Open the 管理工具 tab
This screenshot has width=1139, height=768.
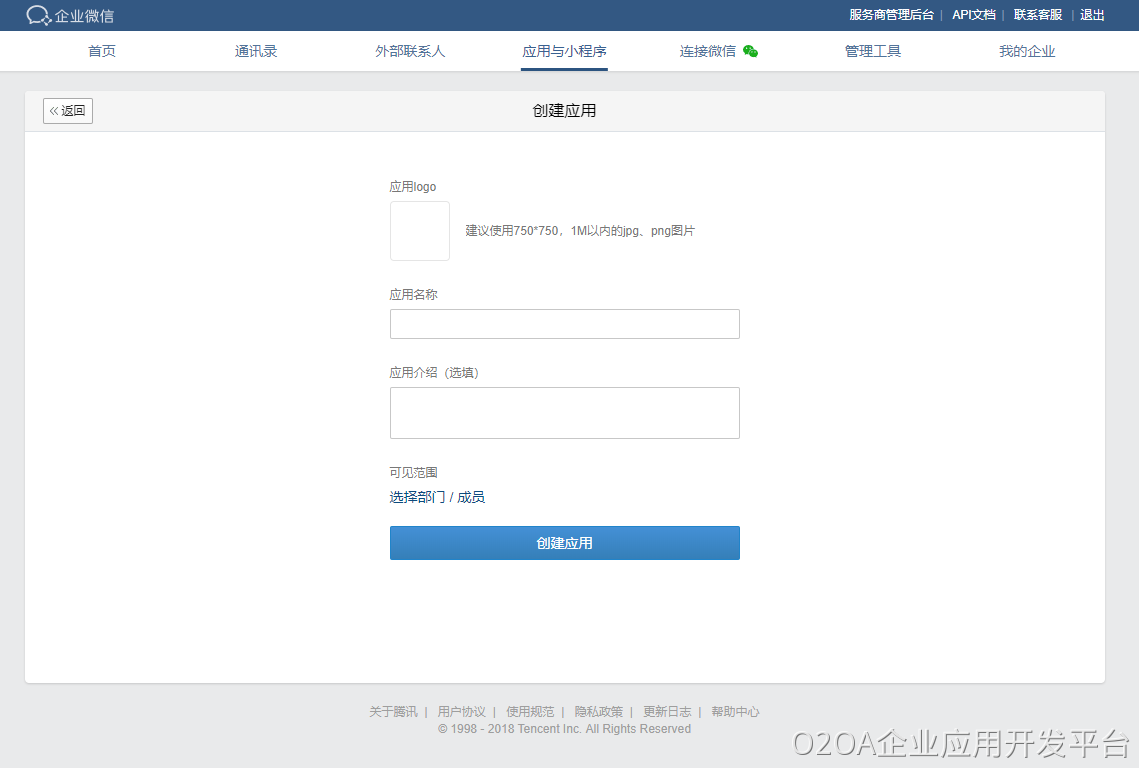pos(873,51)
